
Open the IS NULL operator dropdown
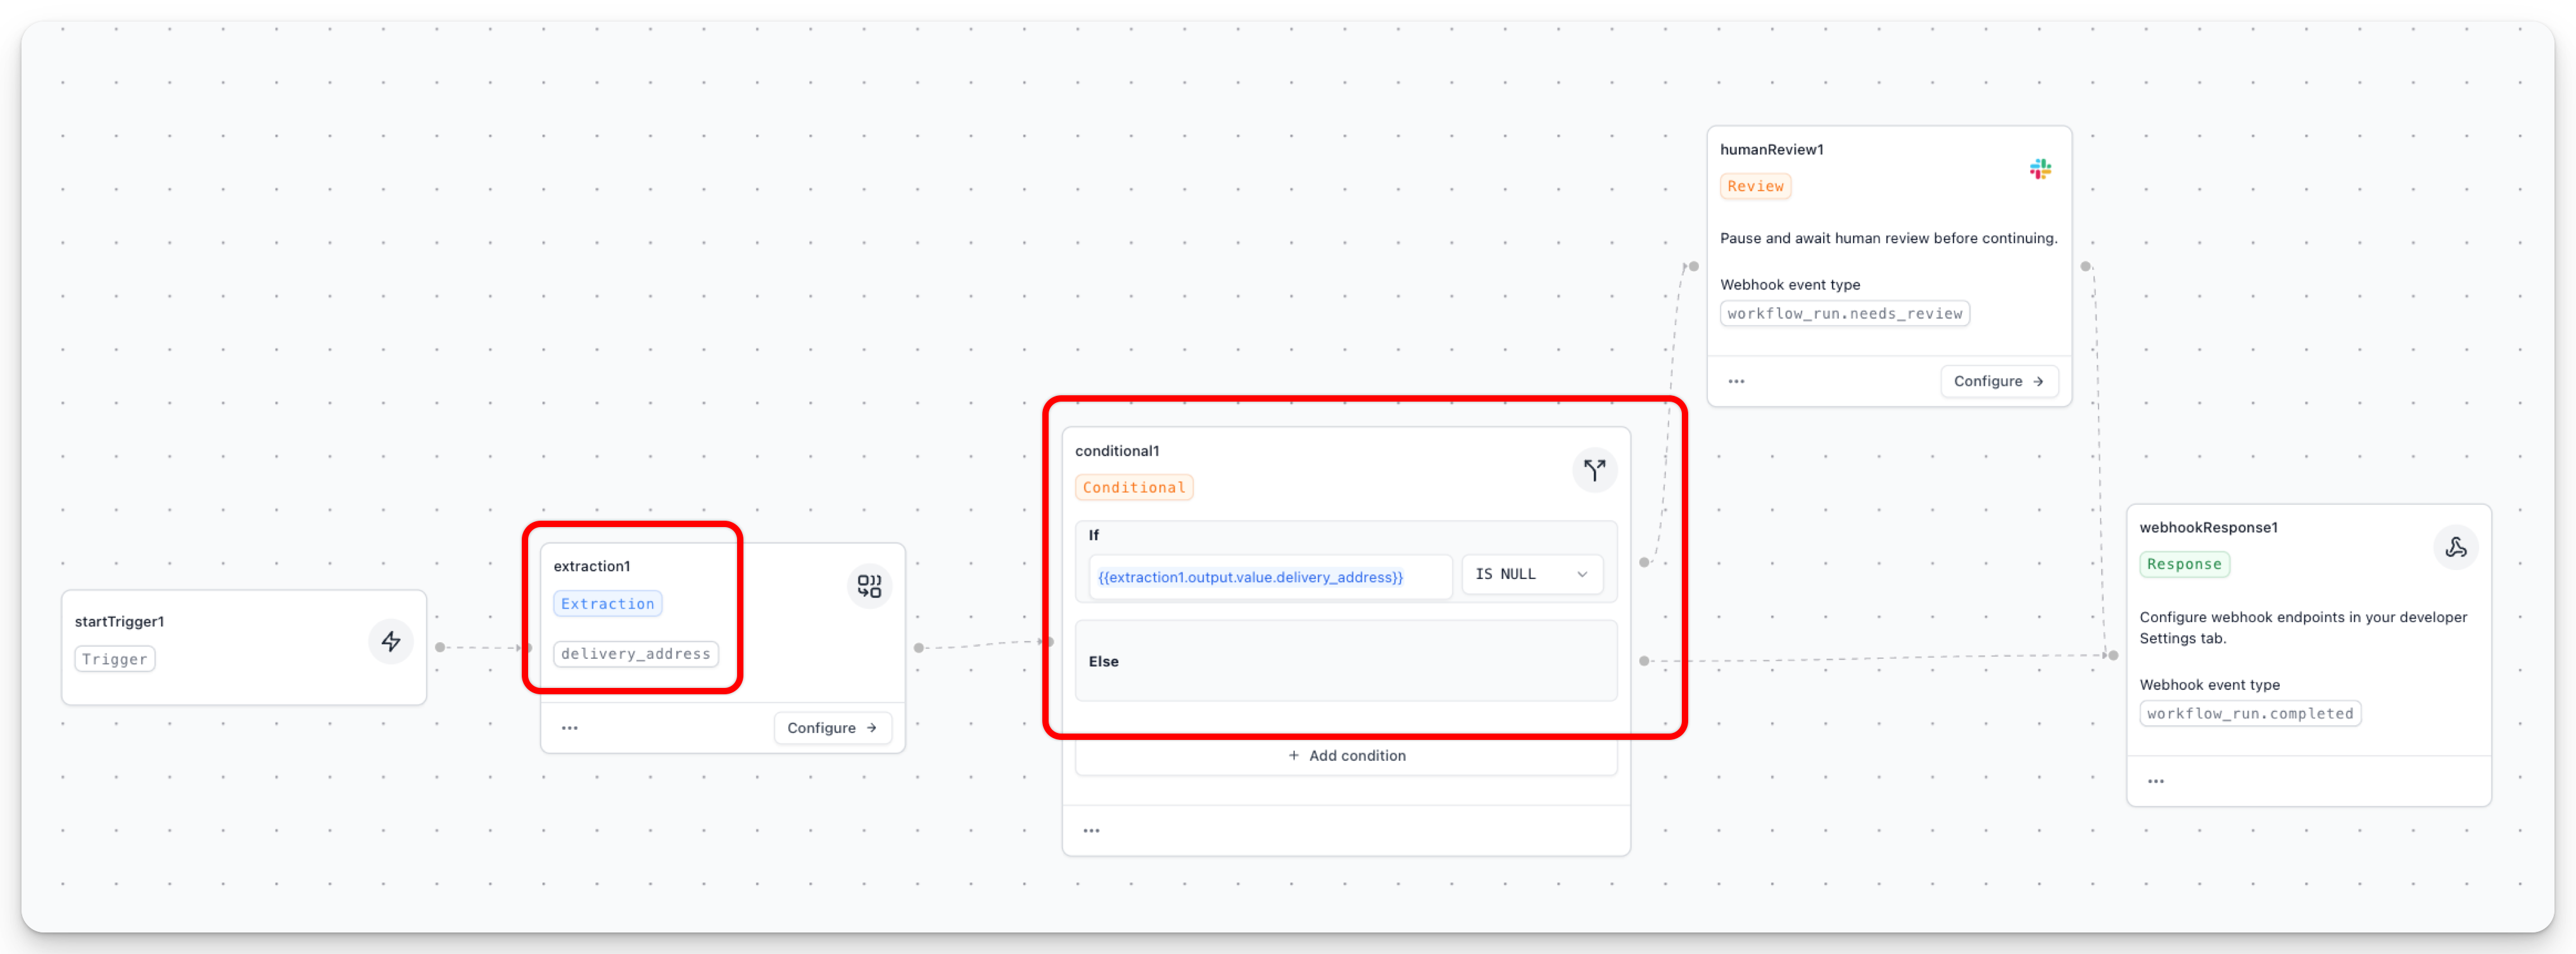pyautogui.click(x=1531, y=574)
